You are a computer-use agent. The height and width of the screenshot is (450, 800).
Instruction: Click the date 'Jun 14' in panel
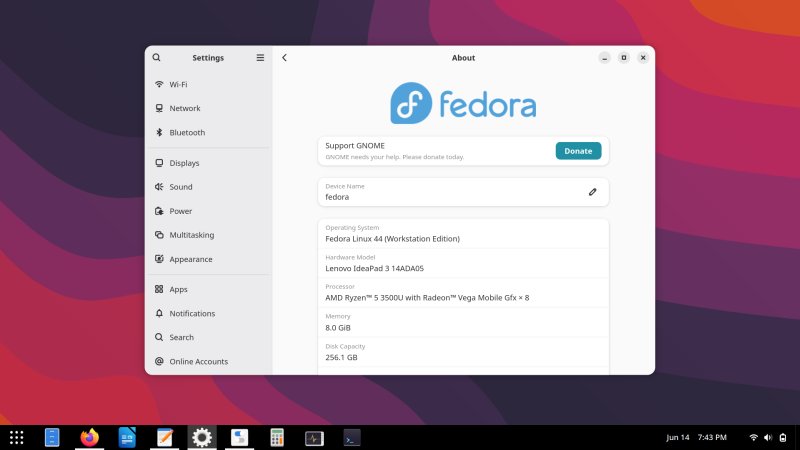tap(678, 437)
